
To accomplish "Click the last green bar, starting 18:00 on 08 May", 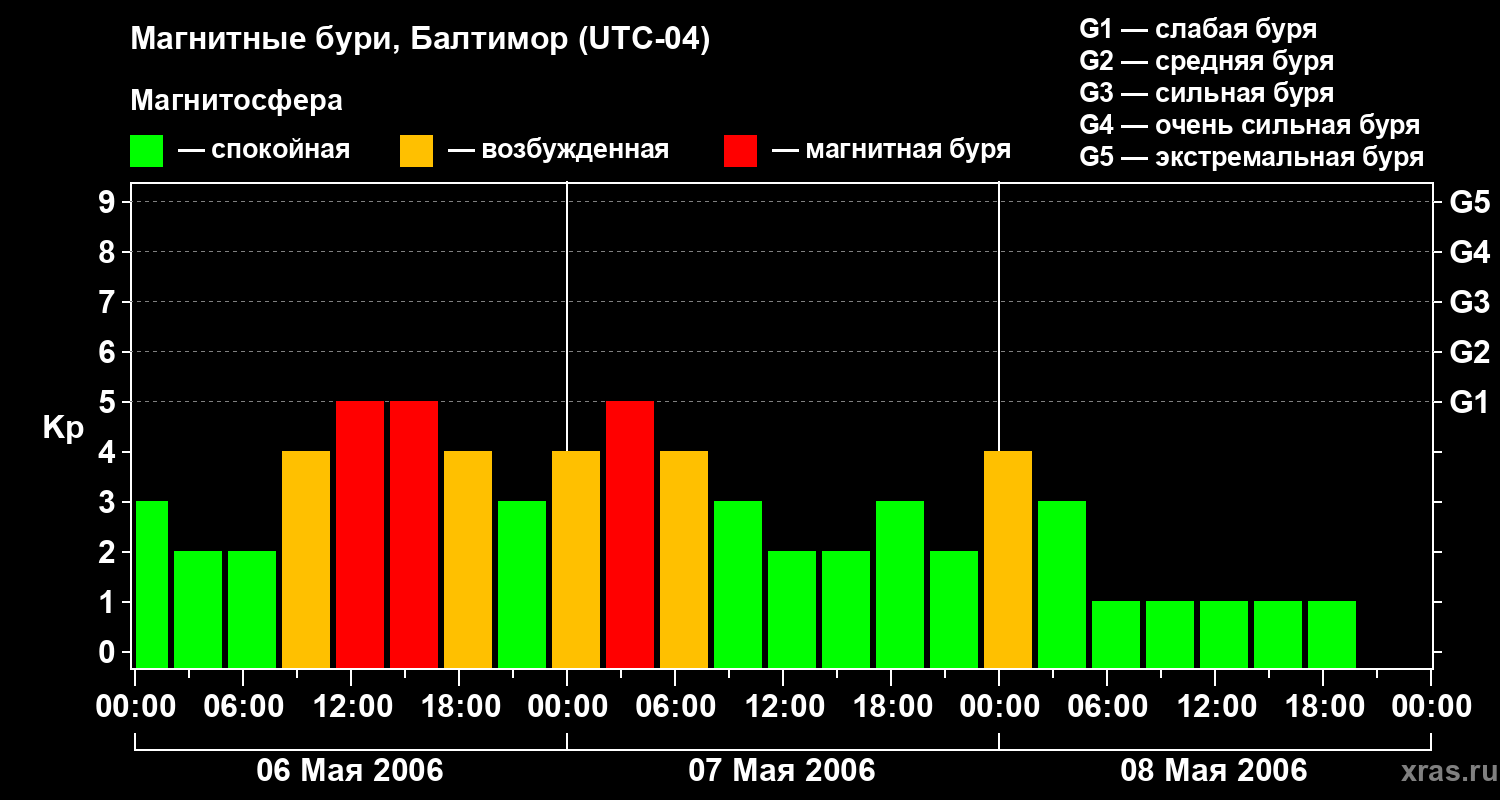I will [x=1332, y=635].
